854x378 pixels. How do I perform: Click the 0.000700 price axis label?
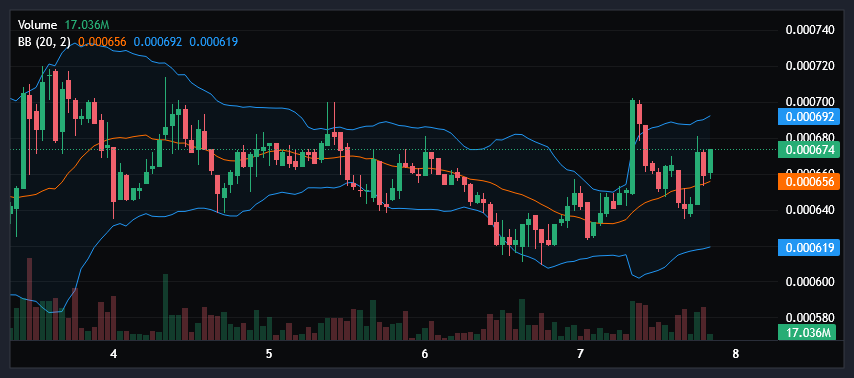pos(810,102)
